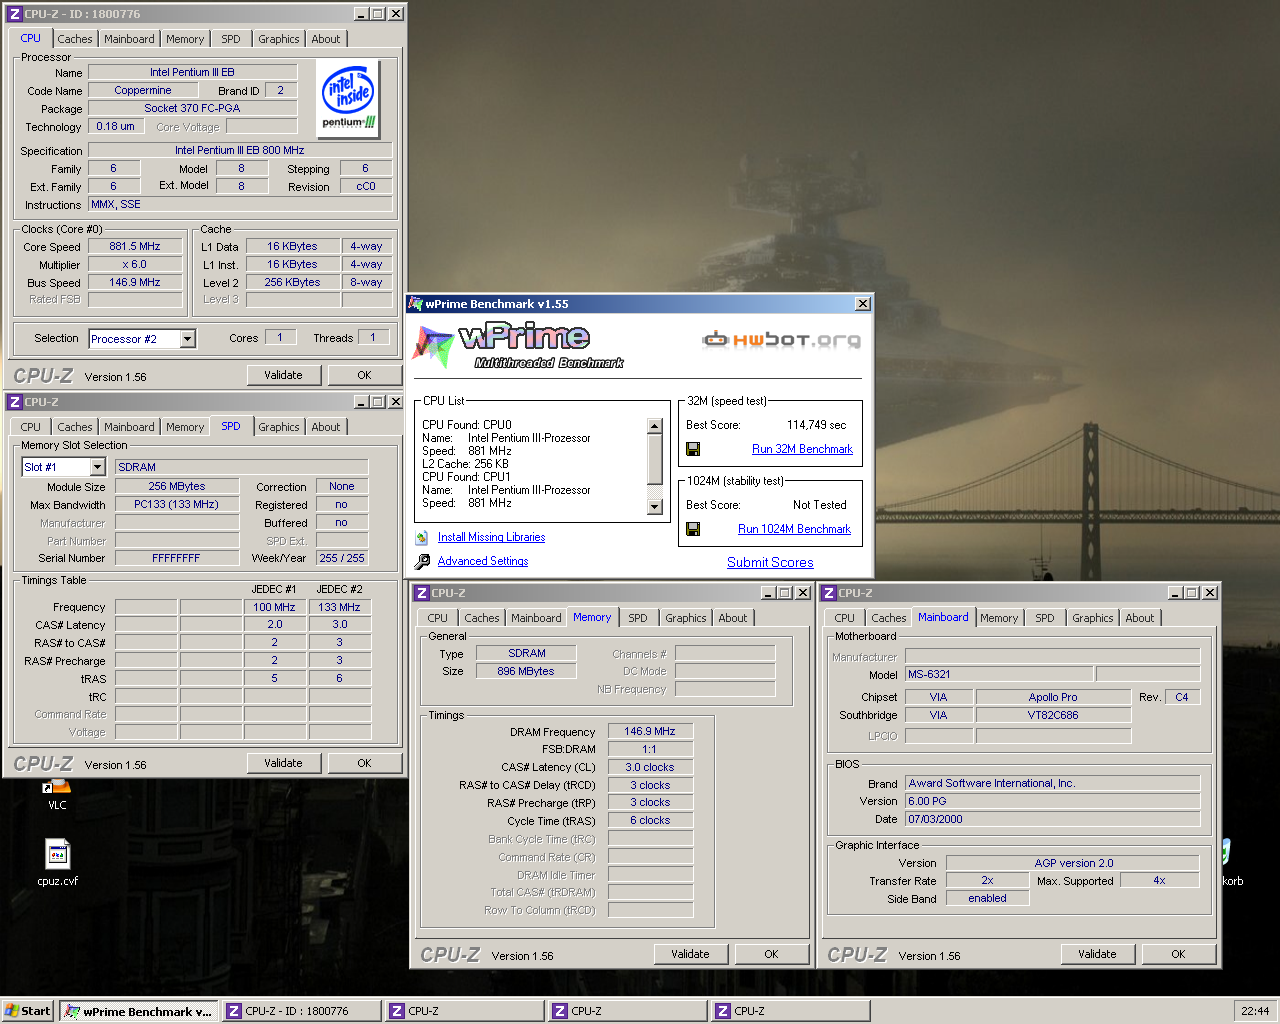Open the Start menu
The width and height of the screenshot is (1280, 1024).
click(28, 1011)
